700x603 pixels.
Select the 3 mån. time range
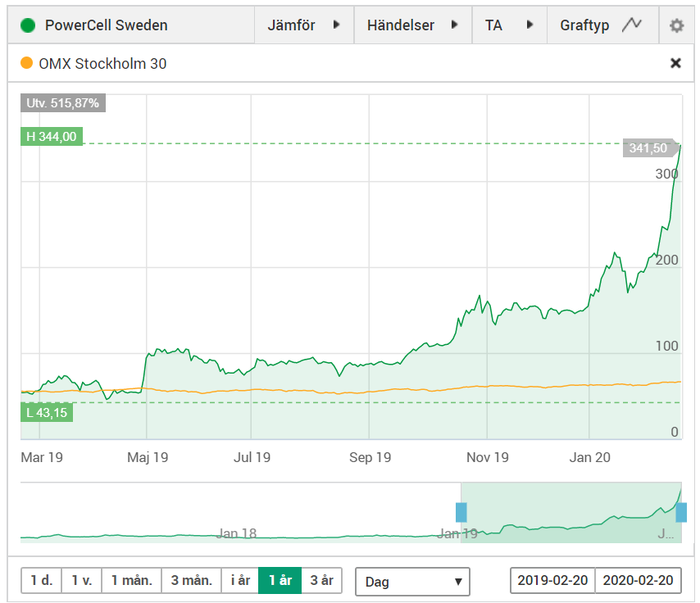(192, 580)
